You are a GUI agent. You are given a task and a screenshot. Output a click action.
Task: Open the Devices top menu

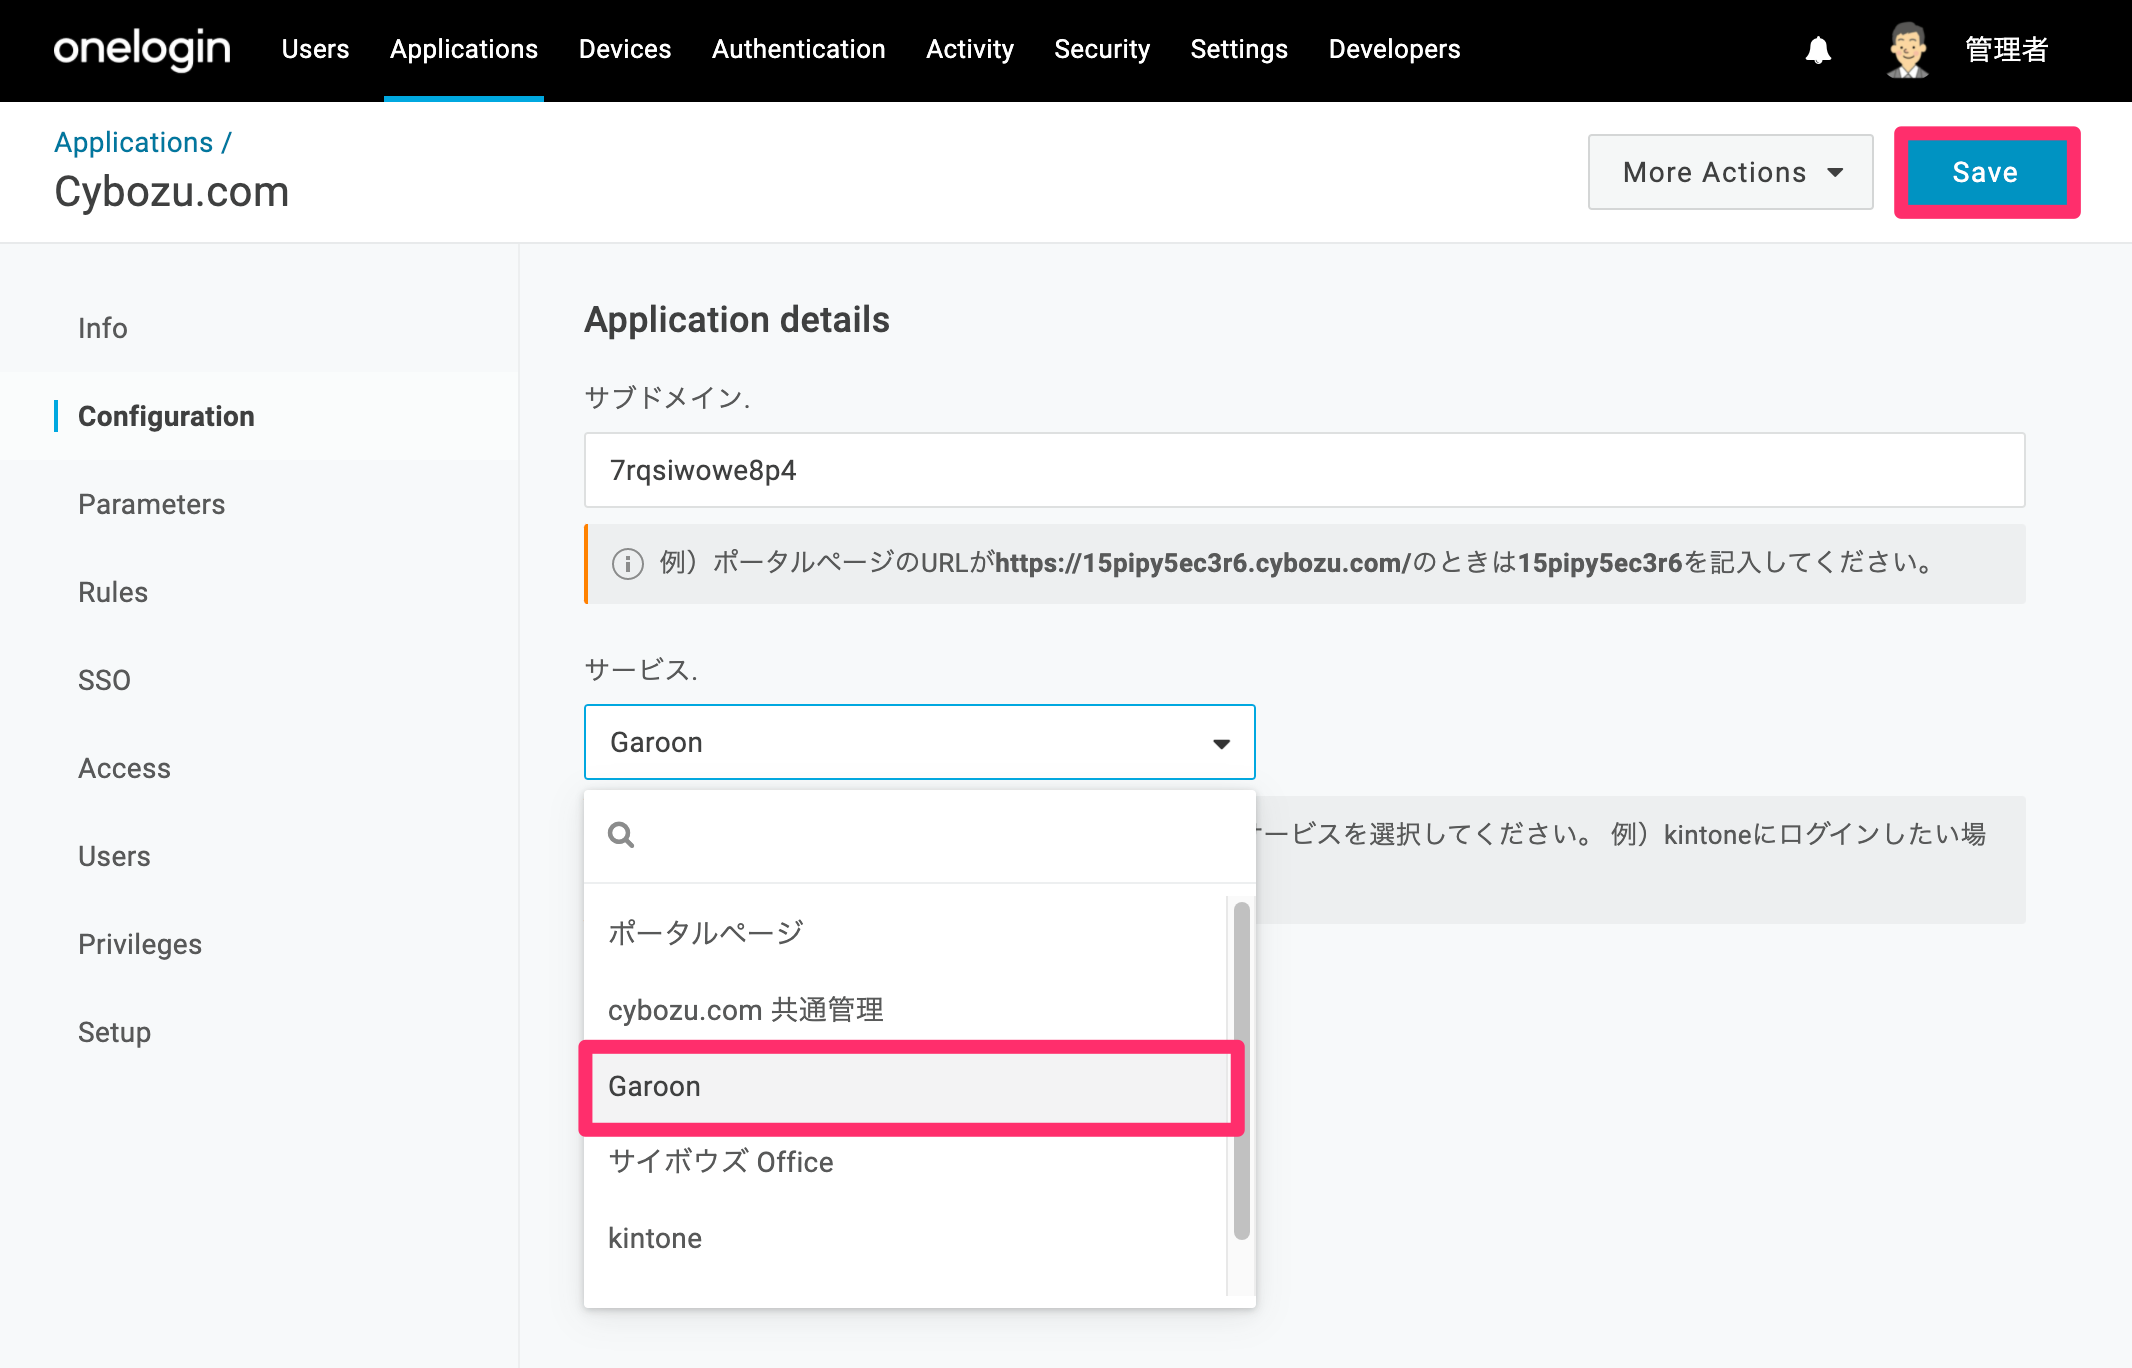625,49
